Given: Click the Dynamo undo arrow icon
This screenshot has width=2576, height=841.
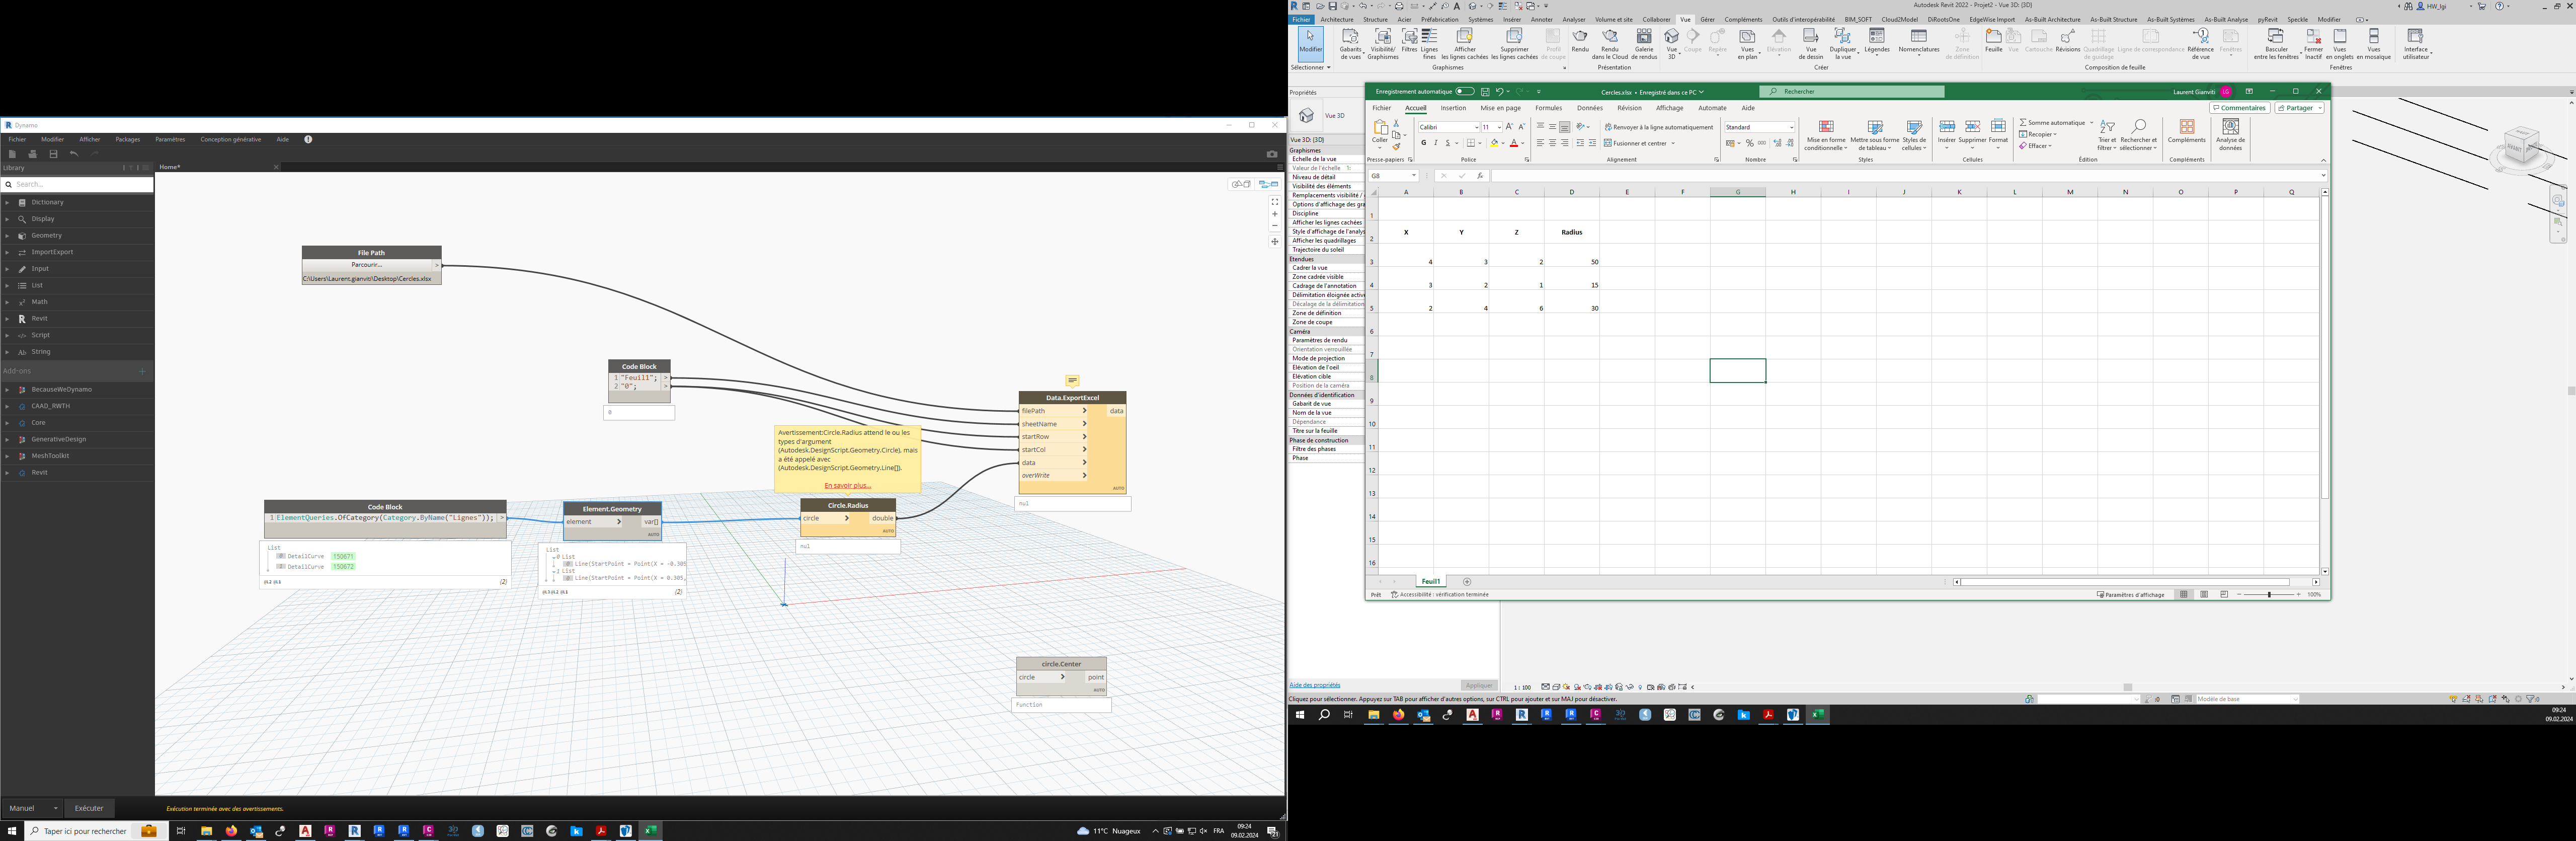Looking at the screenshot, I should click(74, 154).
